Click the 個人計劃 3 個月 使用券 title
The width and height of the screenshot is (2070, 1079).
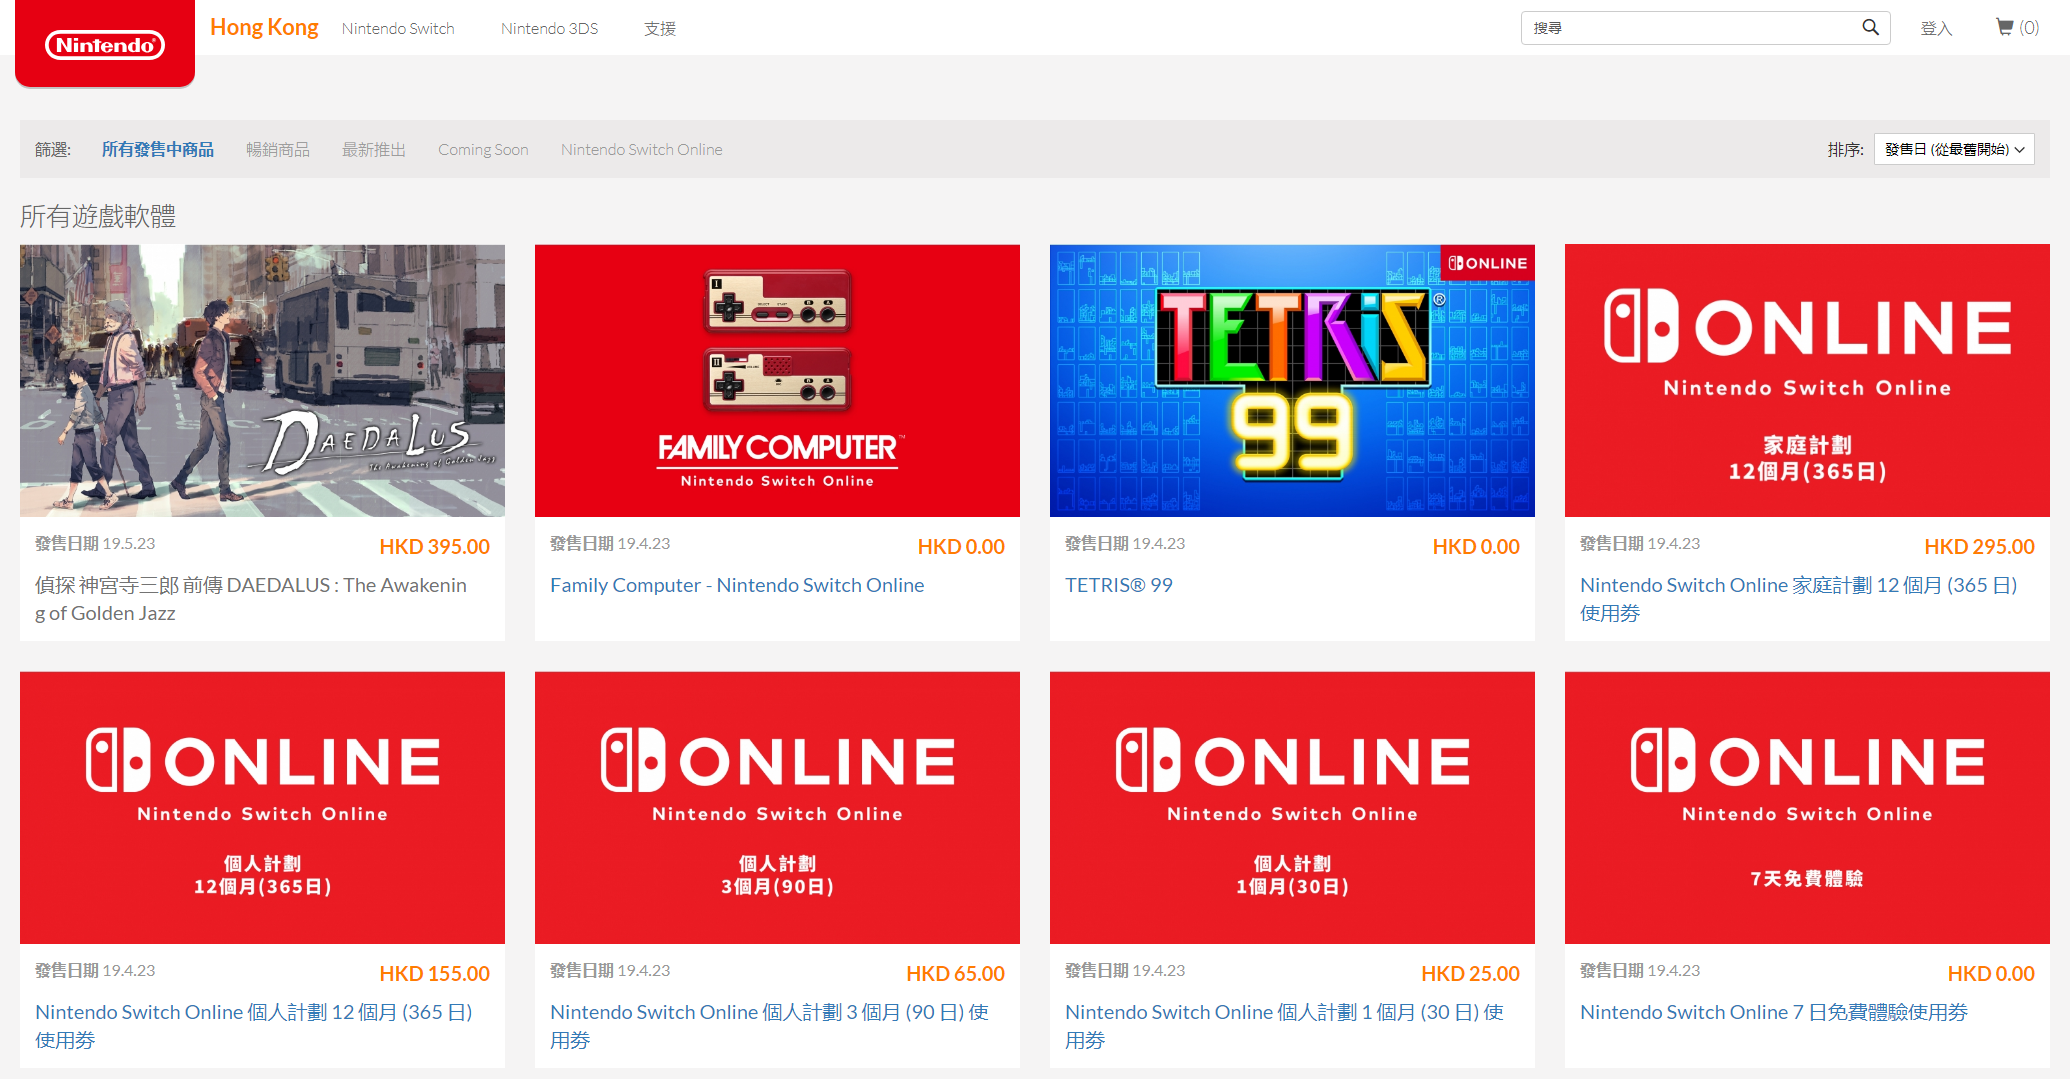coord(769,1026)
